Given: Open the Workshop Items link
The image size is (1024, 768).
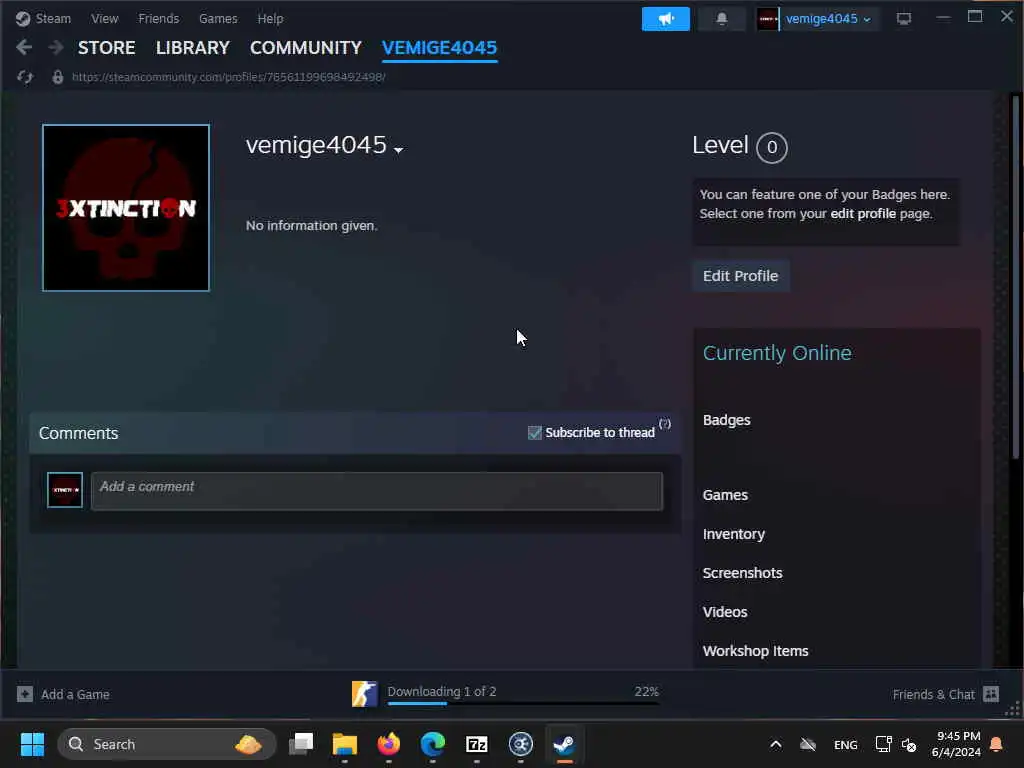Looking at the screenshot, I should (x=755, y=651).
